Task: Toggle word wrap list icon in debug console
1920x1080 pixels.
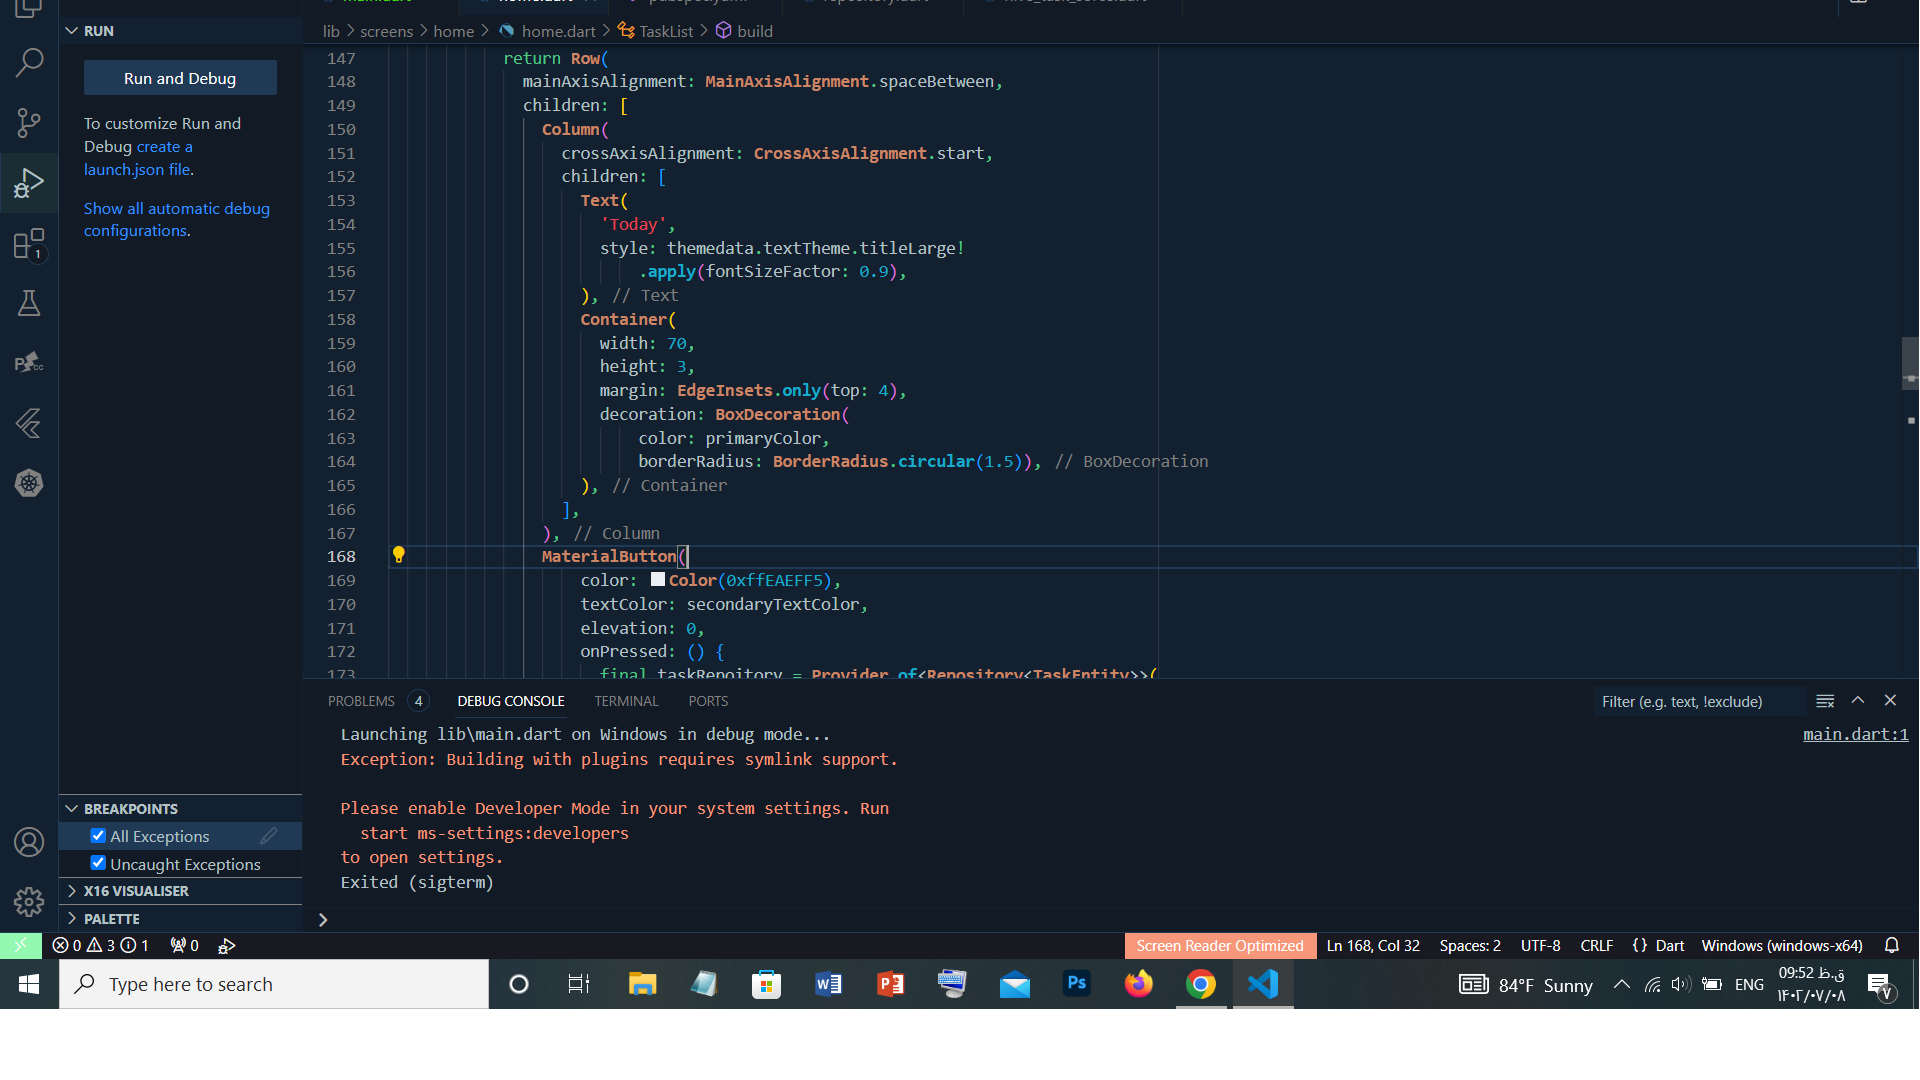Action: coord(1825,701)
